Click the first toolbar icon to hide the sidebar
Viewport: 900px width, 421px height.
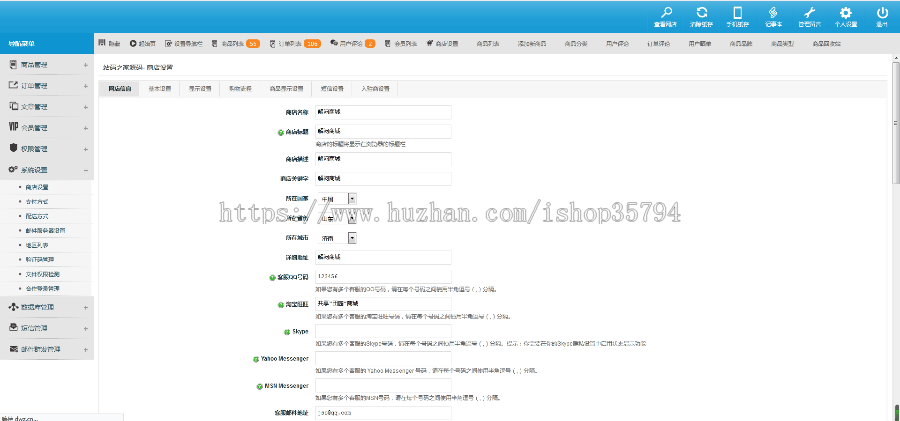tap(102, 43)
